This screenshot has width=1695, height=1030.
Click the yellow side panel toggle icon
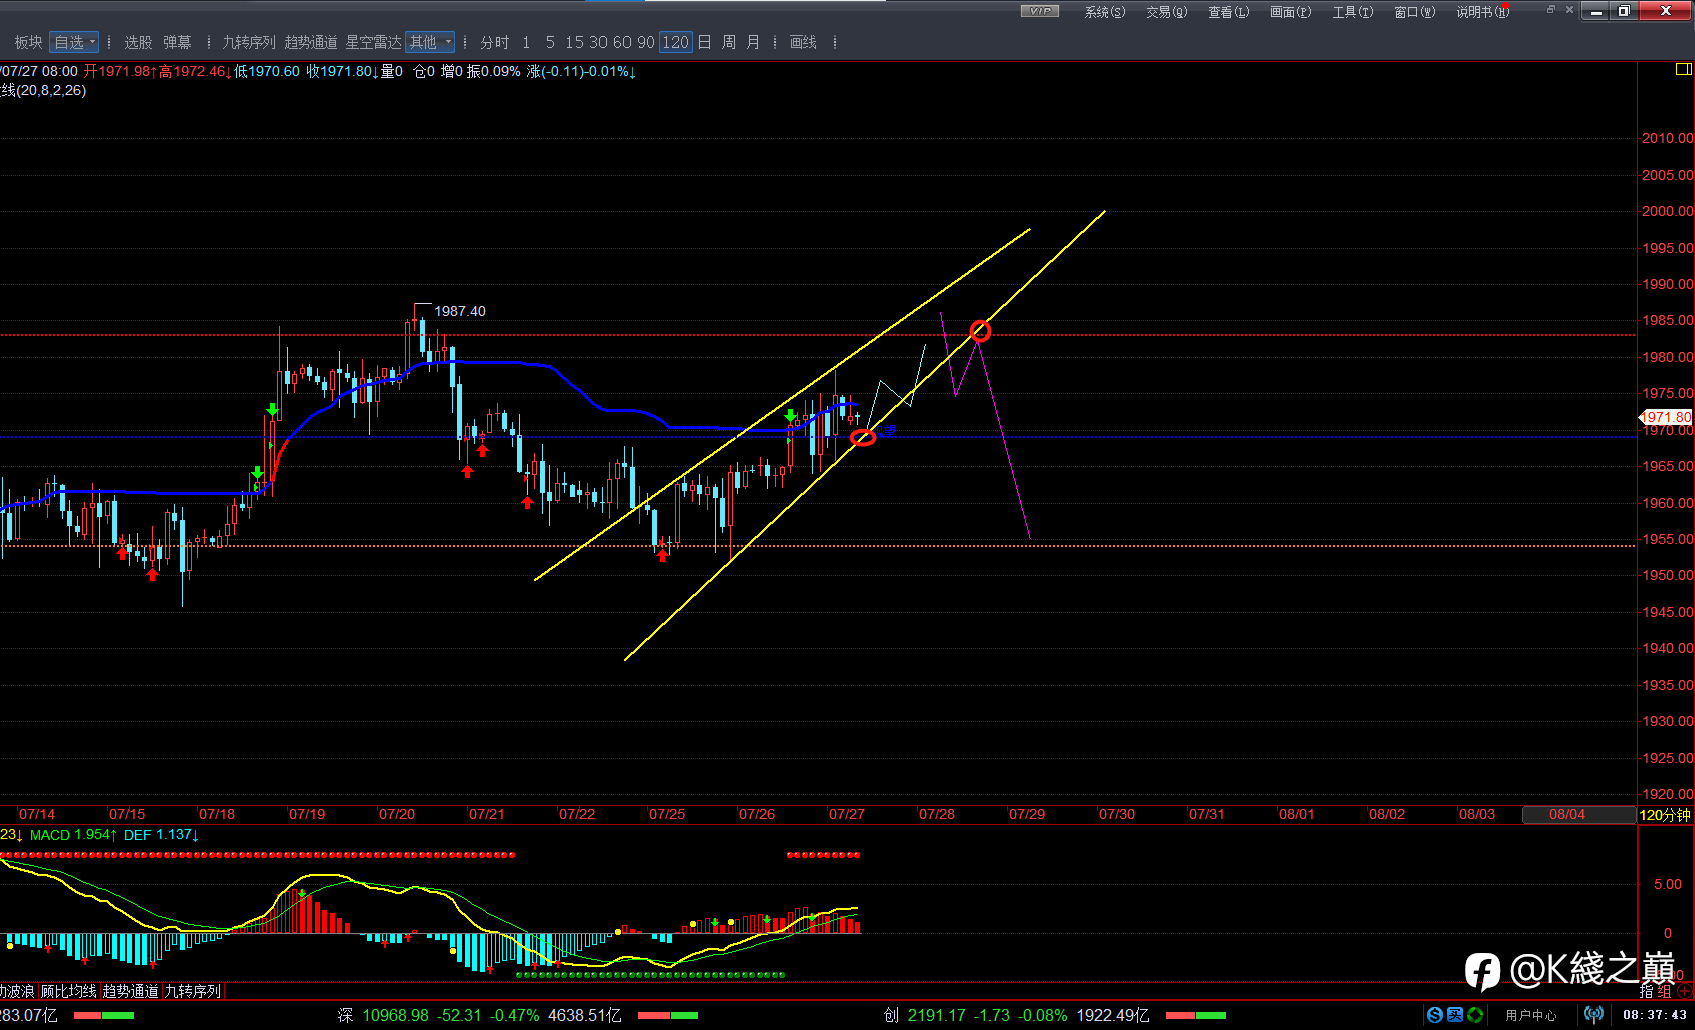1683,69
